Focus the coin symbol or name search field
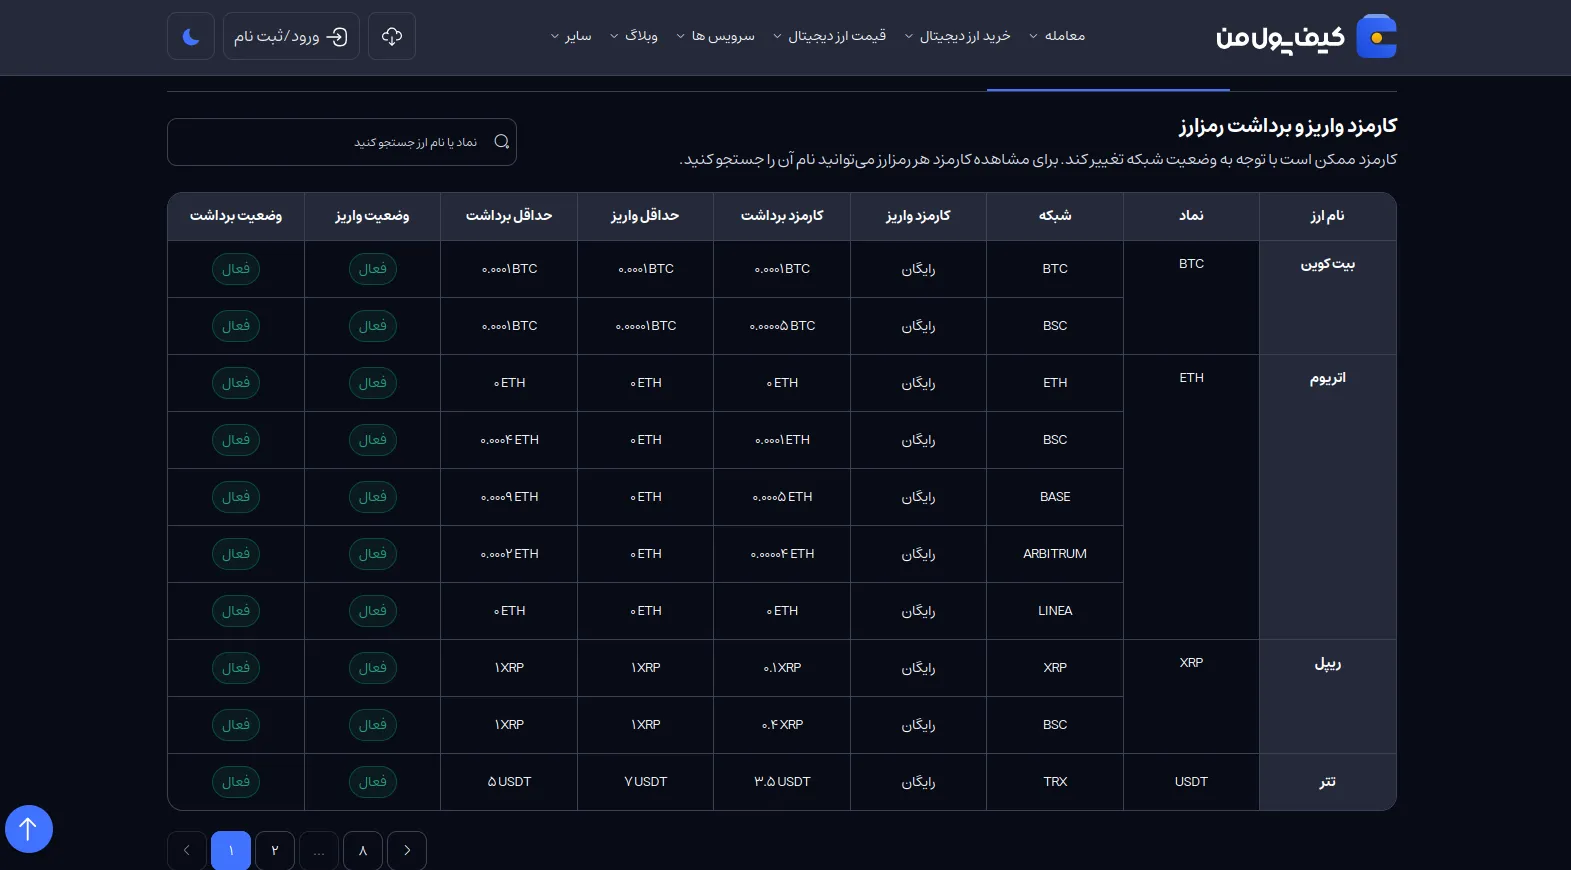The height and width of the screenshot is (870, 1571). (x=342, y=142)
